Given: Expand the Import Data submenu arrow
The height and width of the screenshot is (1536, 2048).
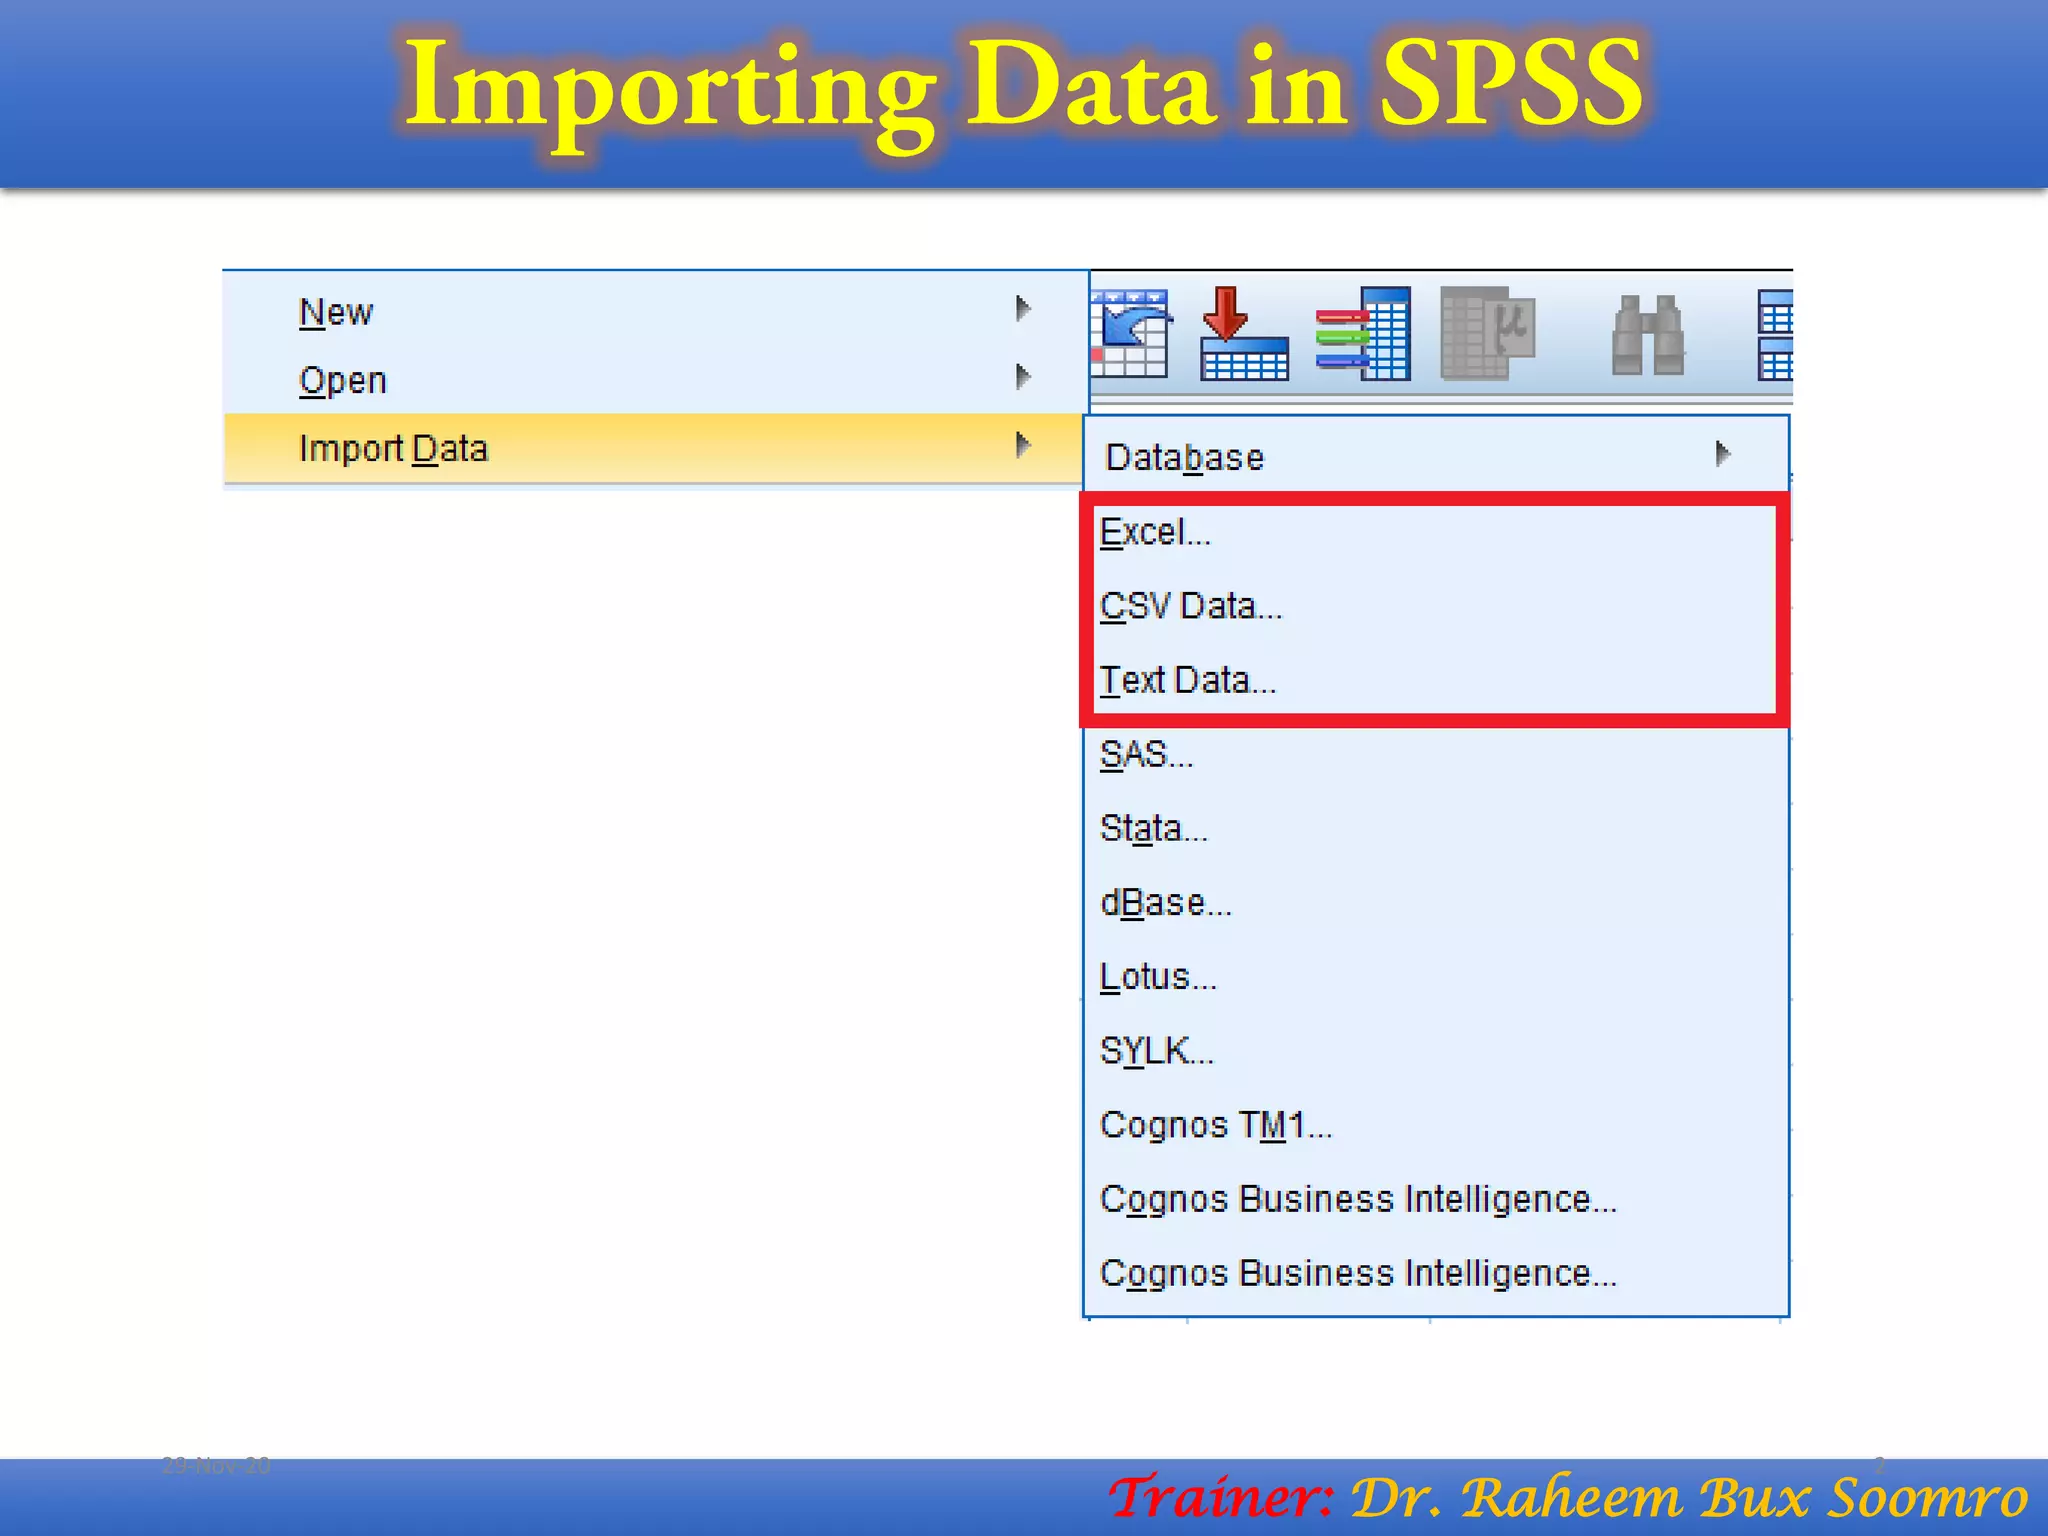Looking at the screenshot, I should [1022, 445].
